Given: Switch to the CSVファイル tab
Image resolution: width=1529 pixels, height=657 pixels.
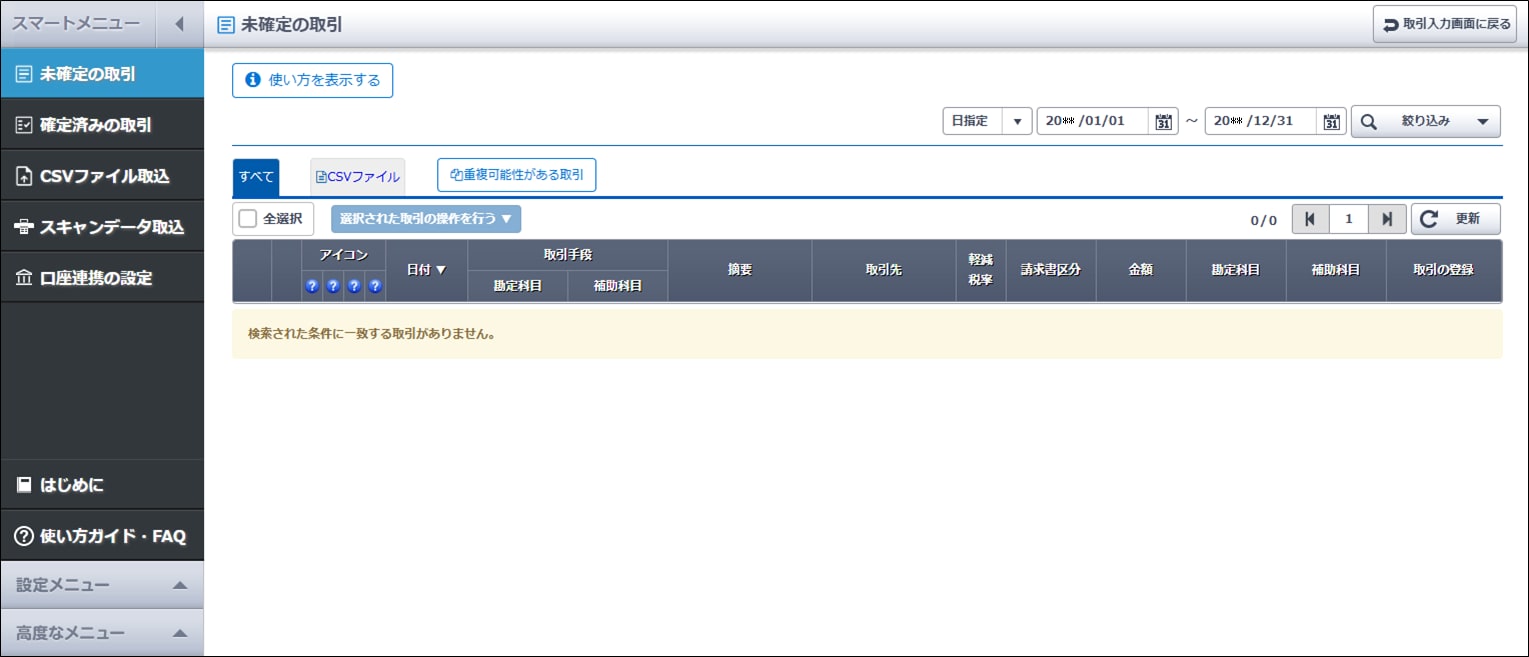Looking at the screenshot, I should click(358, 177).
